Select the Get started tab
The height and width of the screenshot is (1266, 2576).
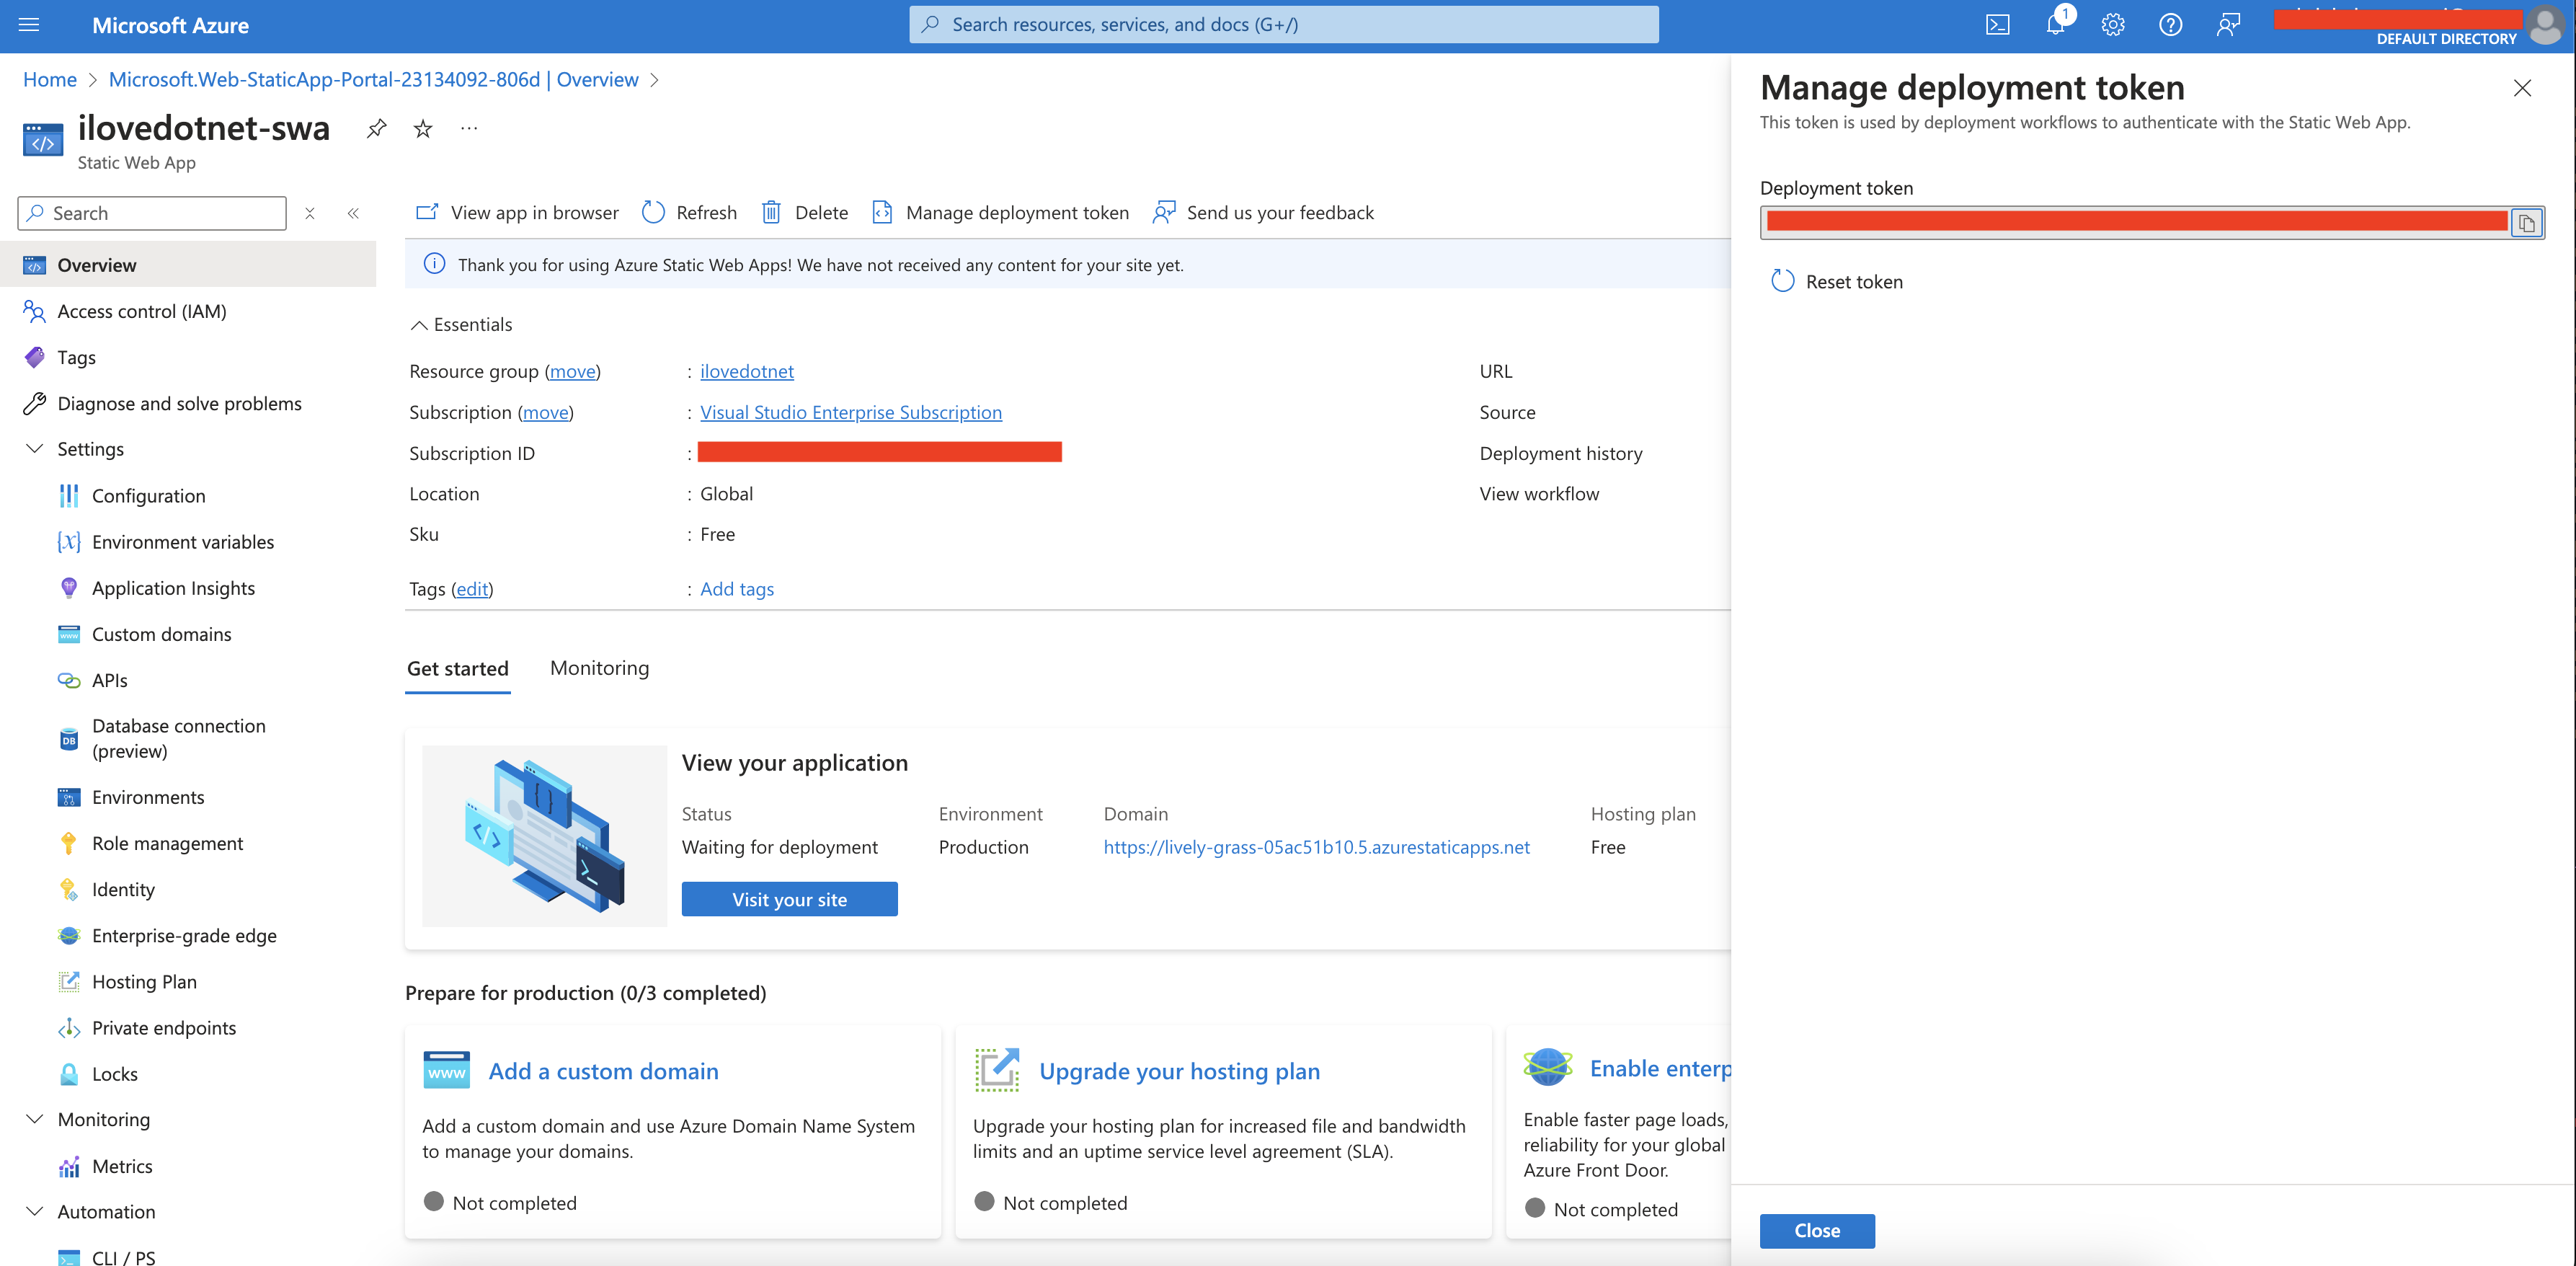[x=458, y=668]
